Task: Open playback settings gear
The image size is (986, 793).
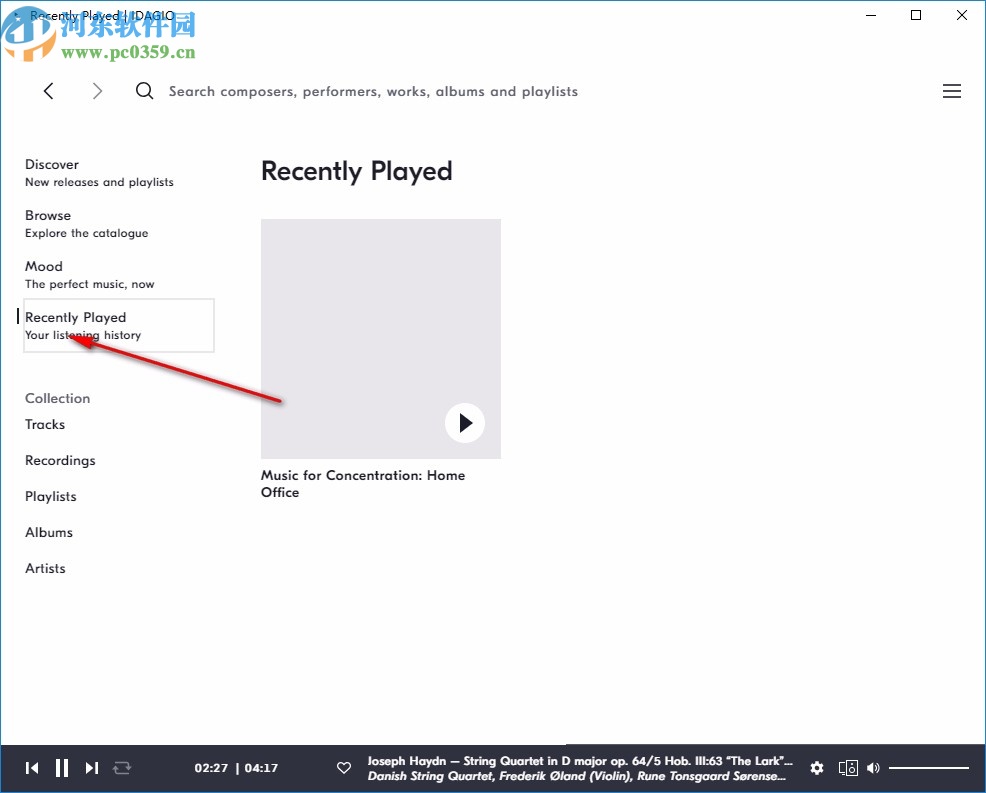Action: click(x=817, y=768)
